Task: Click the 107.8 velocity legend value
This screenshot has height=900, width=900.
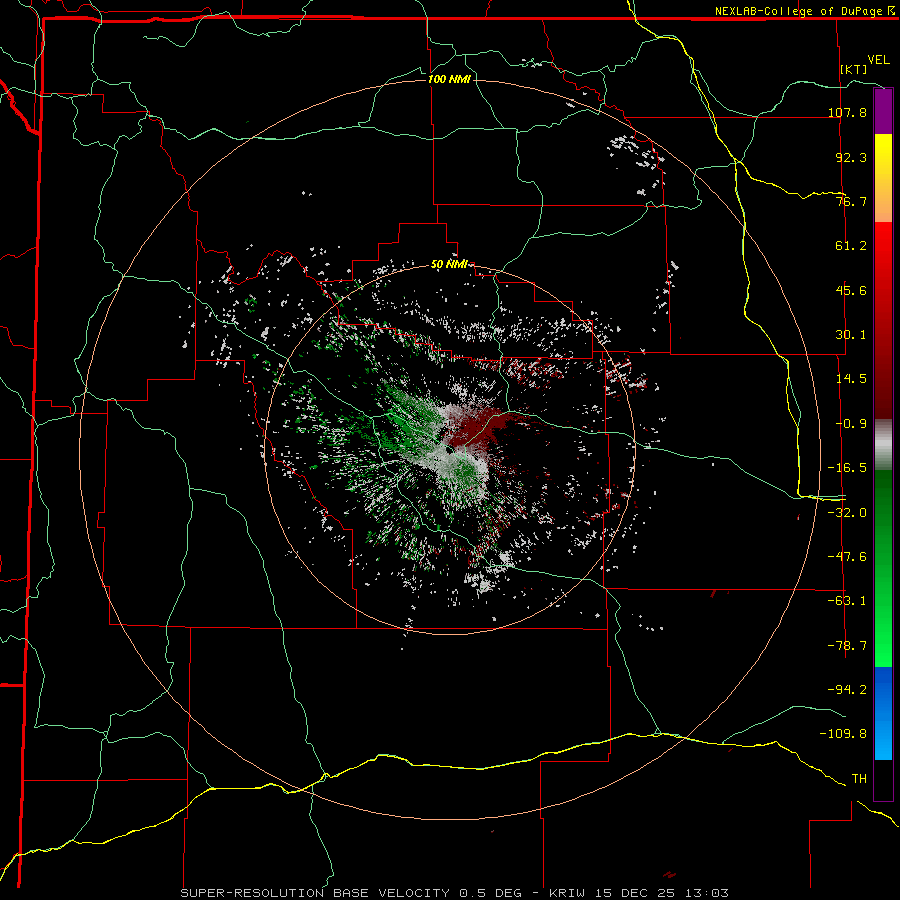Action: (x=848, y=112)
